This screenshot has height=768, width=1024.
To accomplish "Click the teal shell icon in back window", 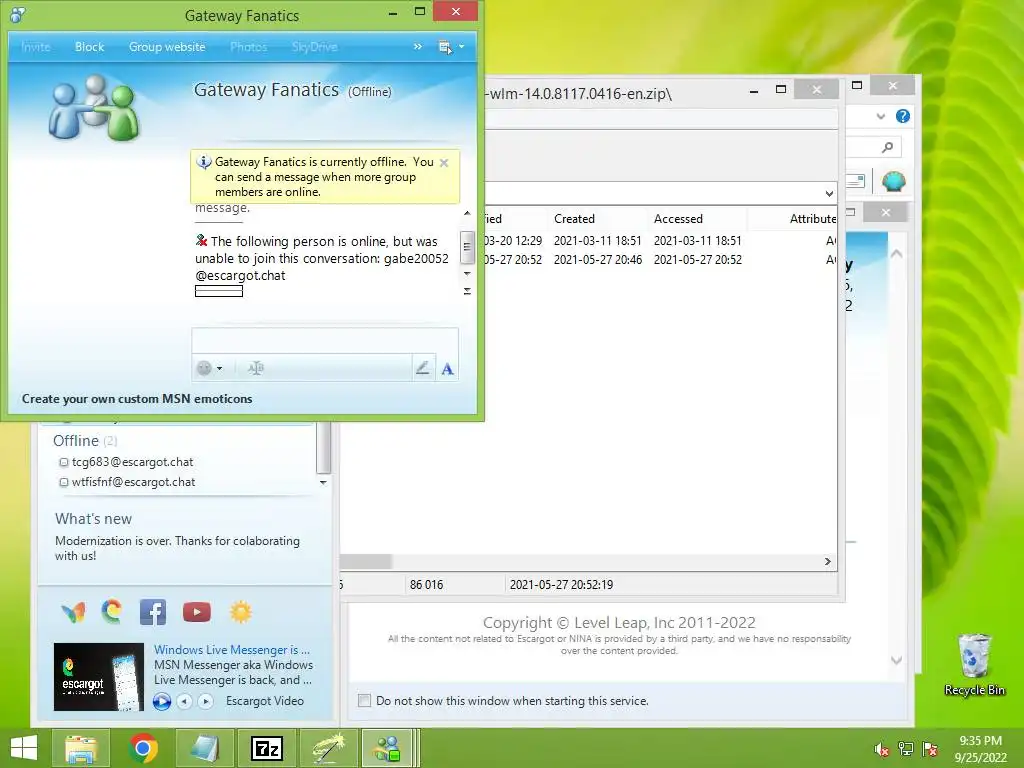I will (x=893, y=181).
